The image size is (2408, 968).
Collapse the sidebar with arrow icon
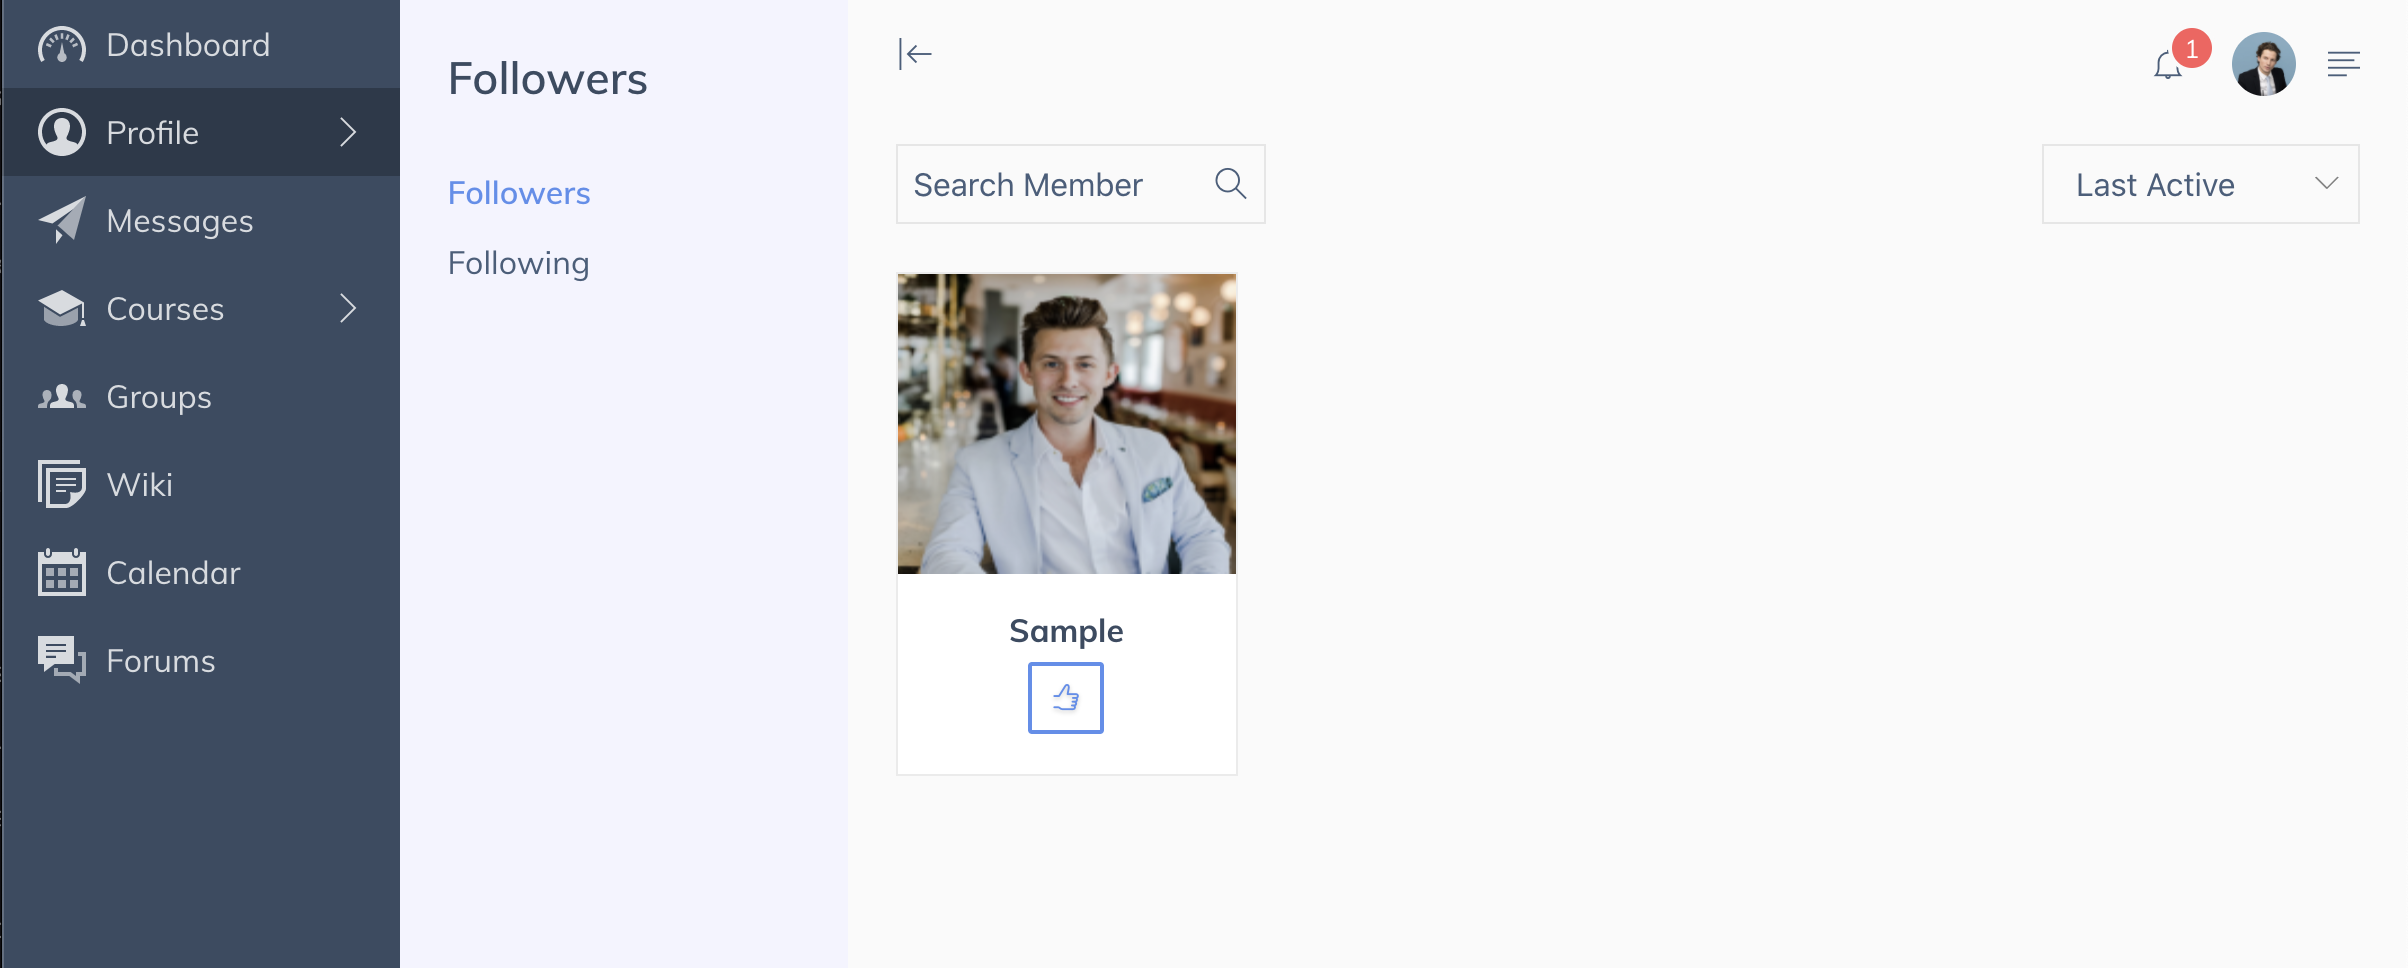[x=915, y=54]
